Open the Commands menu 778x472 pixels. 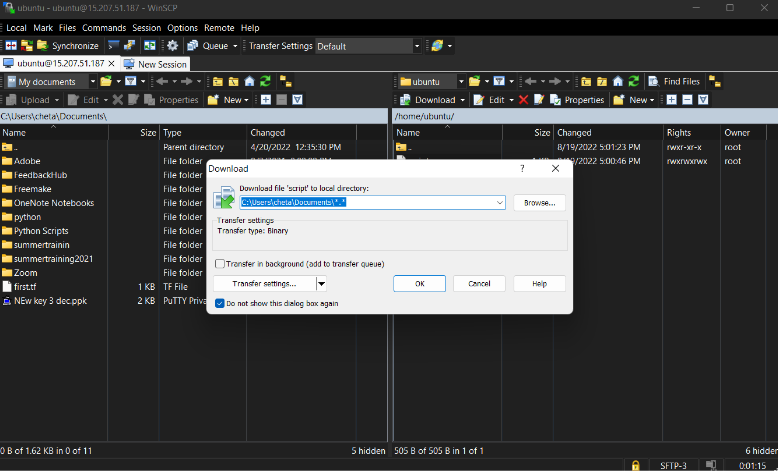tap(104, 28)
